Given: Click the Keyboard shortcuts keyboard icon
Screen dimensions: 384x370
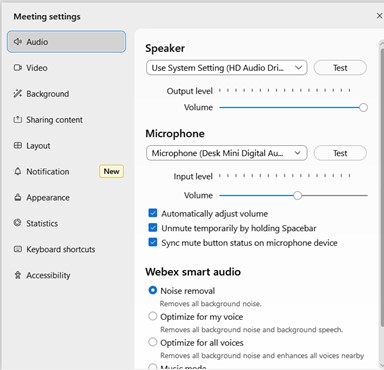Looking at the screenshot, I should pyautogui.click(x=18, y=249).
